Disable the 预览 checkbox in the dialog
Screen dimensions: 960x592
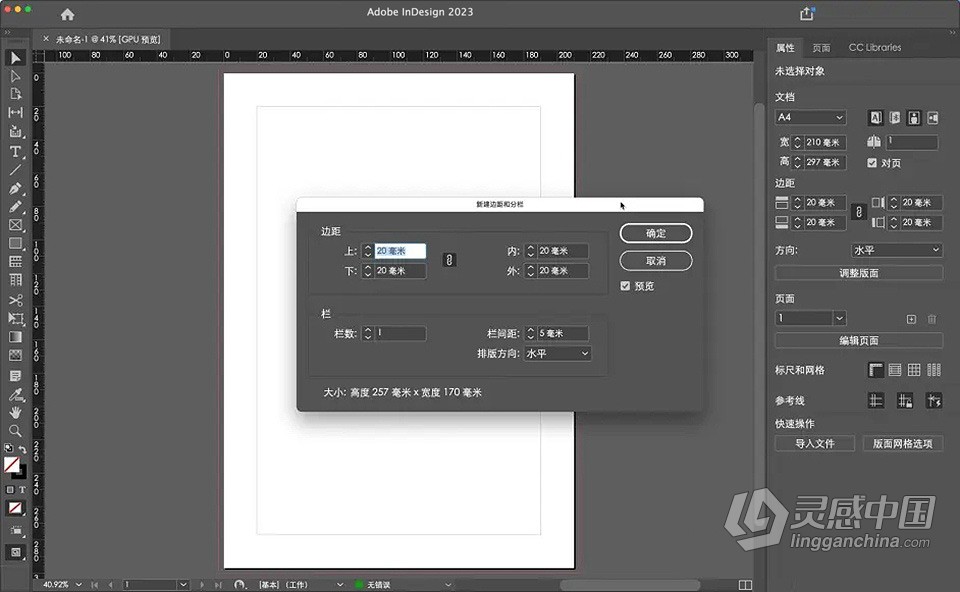coord(625,284)
